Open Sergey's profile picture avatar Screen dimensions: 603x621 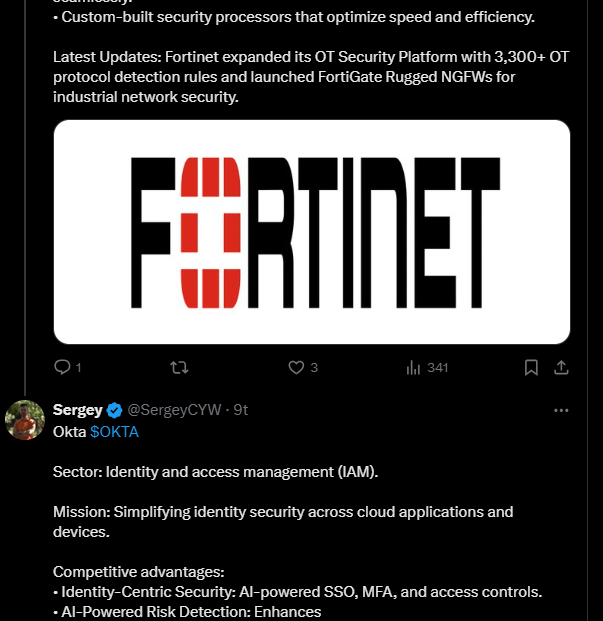pyautogui.click(x=25, y=420)
